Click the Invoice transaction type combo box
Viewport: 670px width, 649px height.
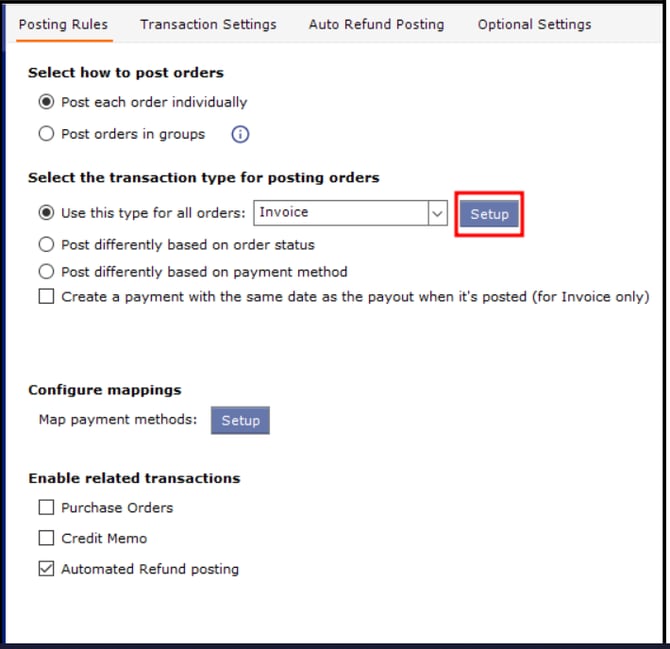point(340,213)
